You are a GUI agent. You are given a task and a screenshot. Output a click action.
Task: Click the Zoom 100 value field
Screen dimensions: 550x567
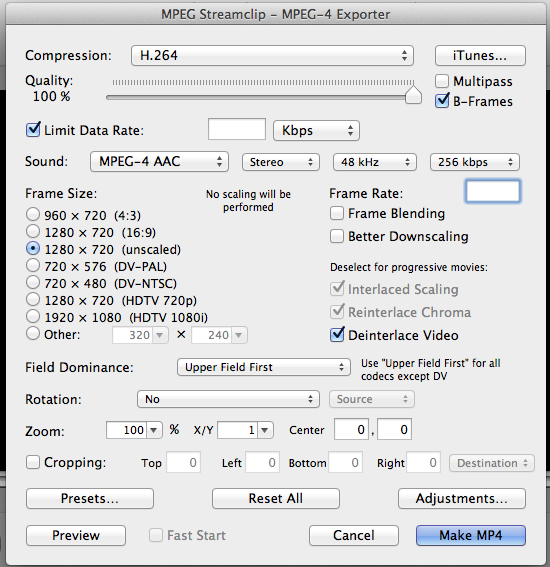[x=127, y=430]
